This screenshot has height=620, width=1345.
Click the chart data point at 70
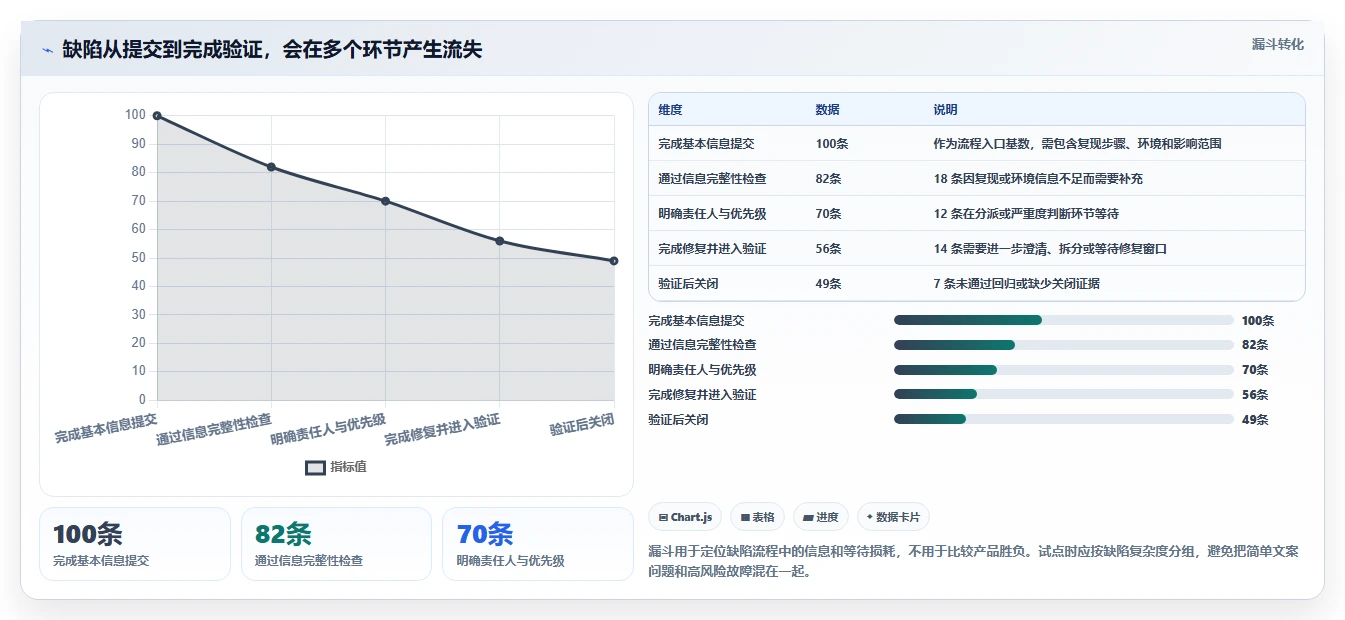pos(385,201)
